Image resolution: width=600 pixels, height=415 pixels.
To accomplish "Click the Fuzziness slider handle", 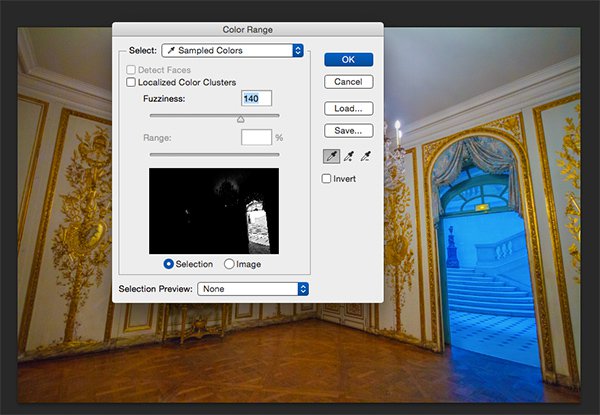I will coord(240,118).
